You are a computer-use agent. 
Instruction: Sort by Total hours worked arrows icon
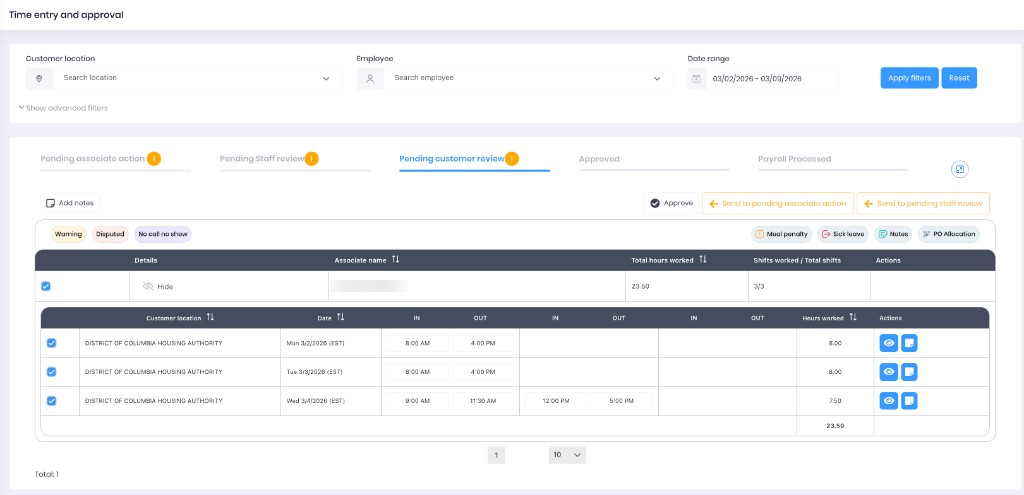(703, 260)
